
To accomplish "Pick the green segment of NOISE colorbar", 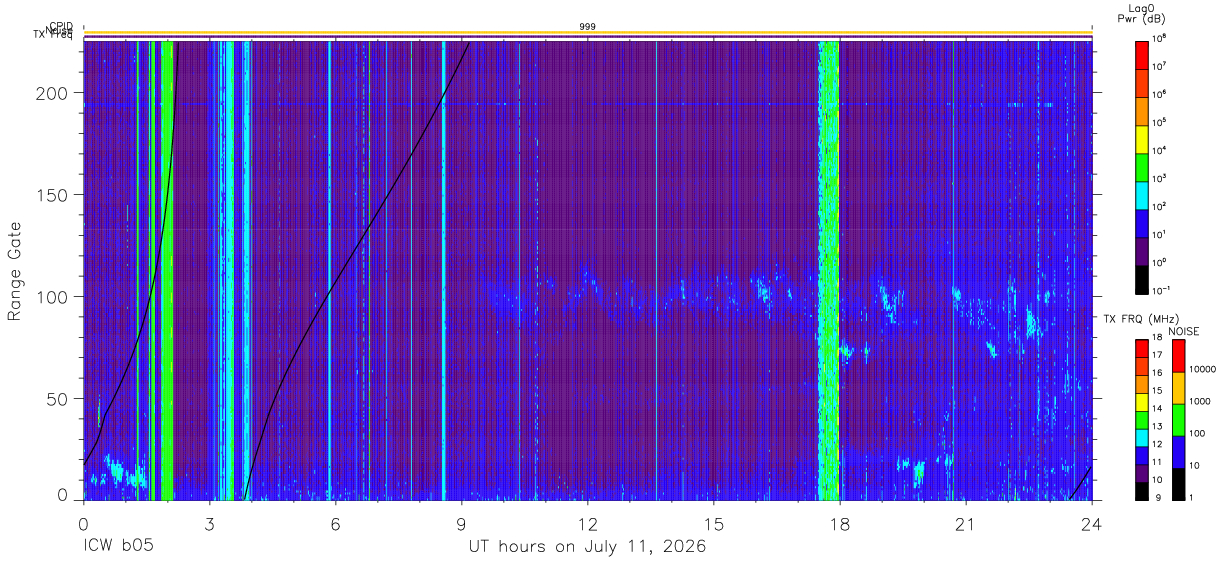I will click(1178, 419).
